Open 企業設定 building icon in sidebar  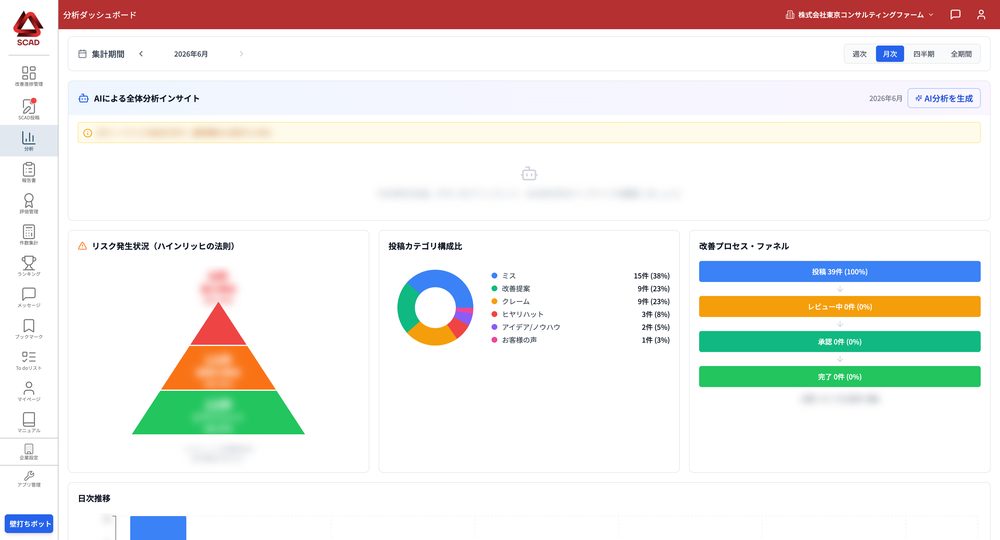click(29, 449)
